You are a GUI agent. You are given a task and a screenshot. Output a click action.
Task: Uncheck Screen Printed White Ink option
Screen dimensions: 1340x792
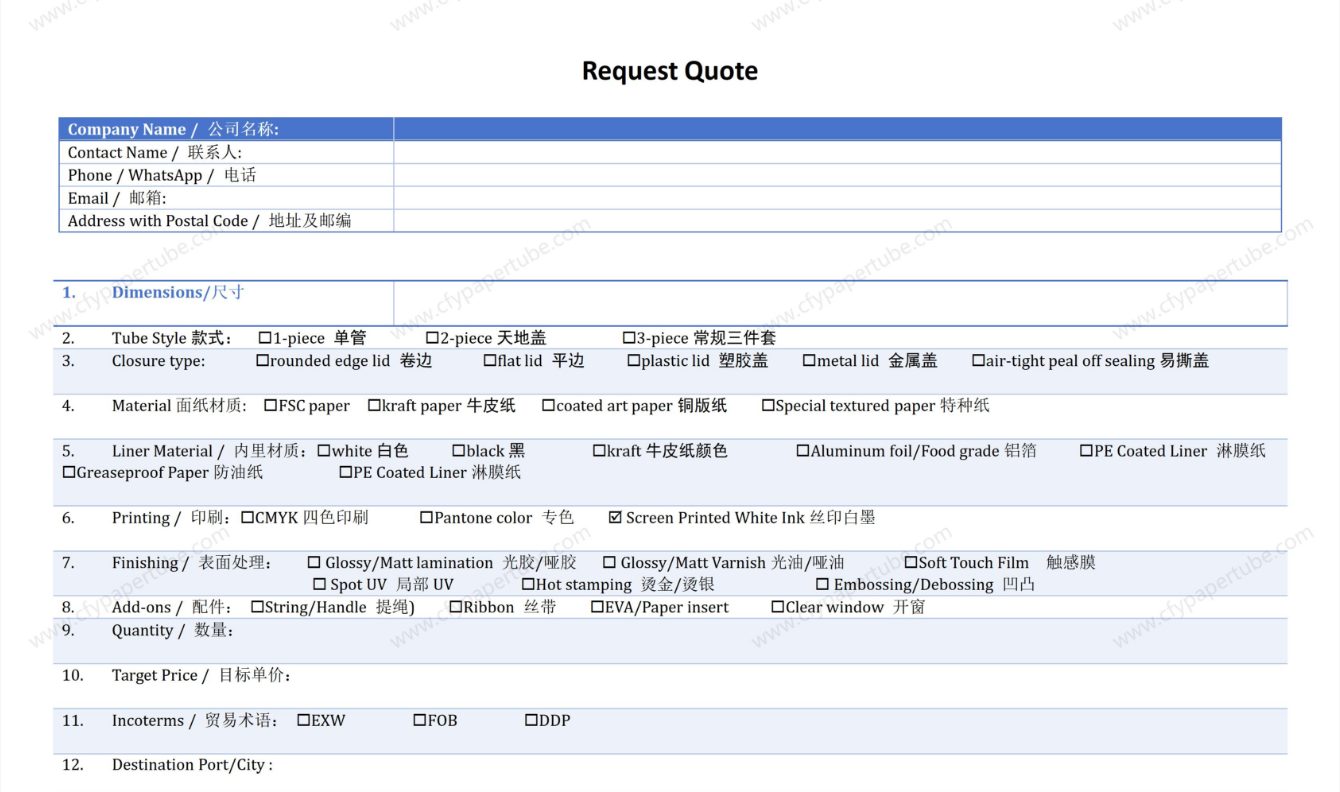tap(615, 518)
